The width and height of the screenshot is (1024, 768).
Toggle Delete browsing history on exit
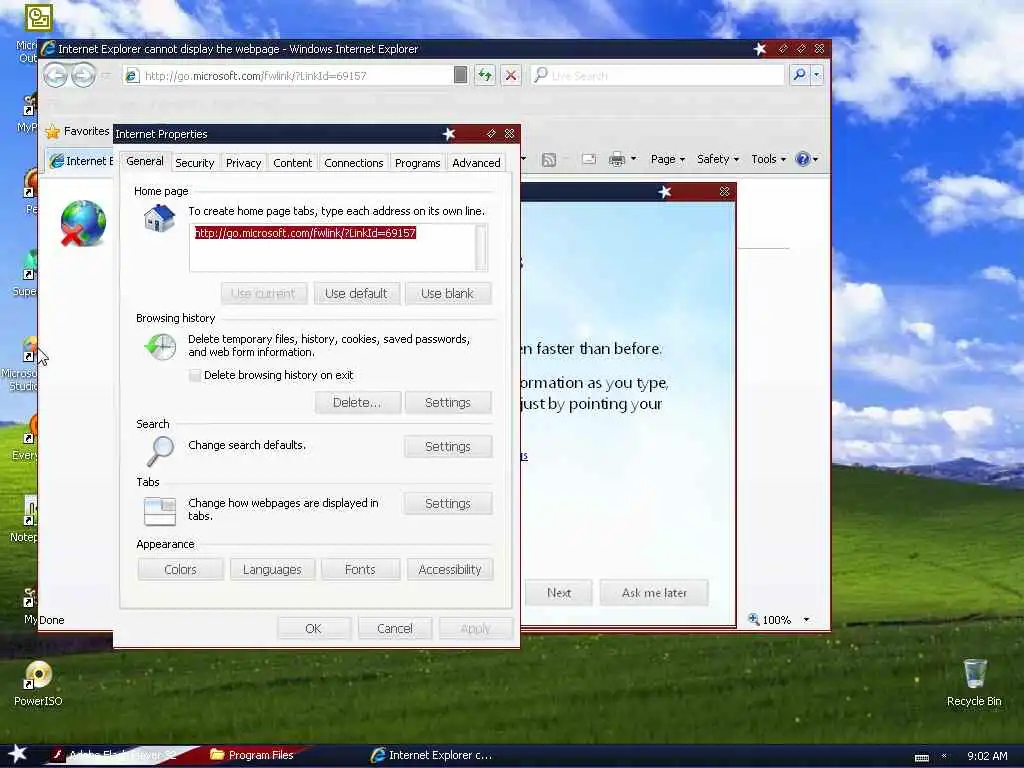pyautogui.click(x=195, y=376)
